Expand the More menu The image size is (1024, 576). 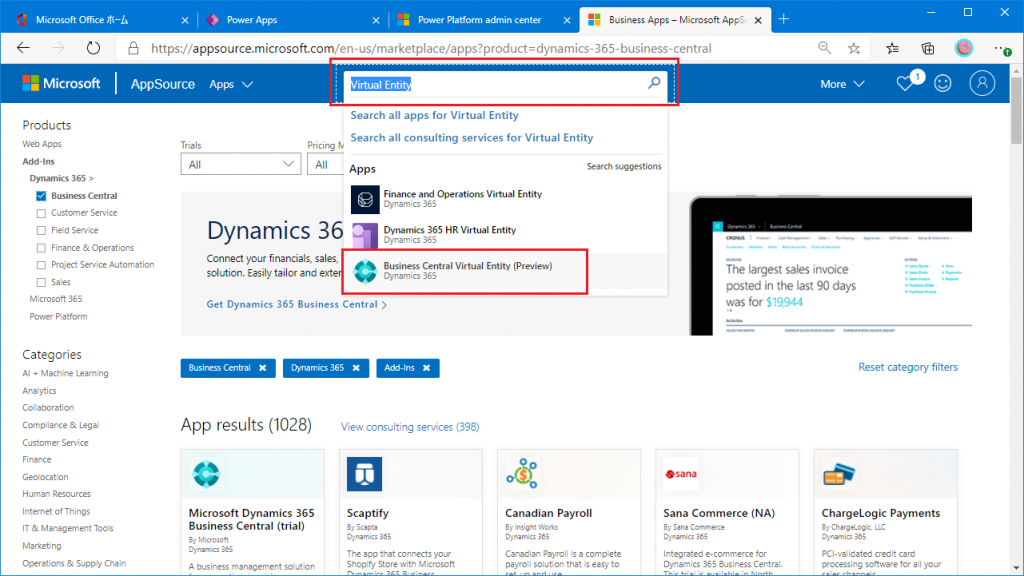pos(842,84)
